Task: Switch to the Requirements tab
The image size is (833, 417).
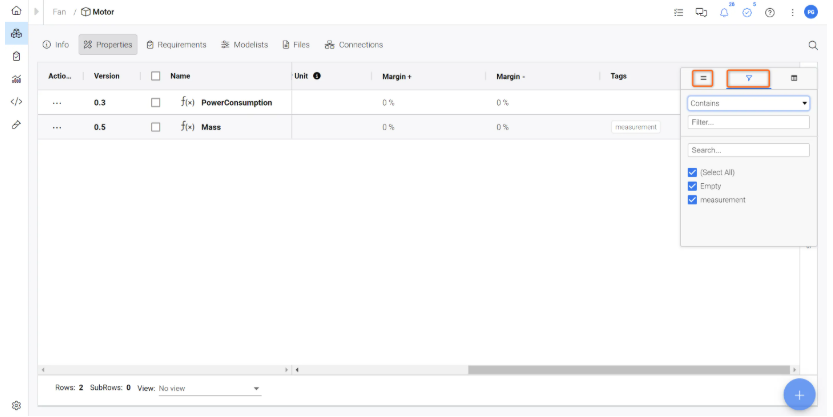Action: (x=176, y=45)
